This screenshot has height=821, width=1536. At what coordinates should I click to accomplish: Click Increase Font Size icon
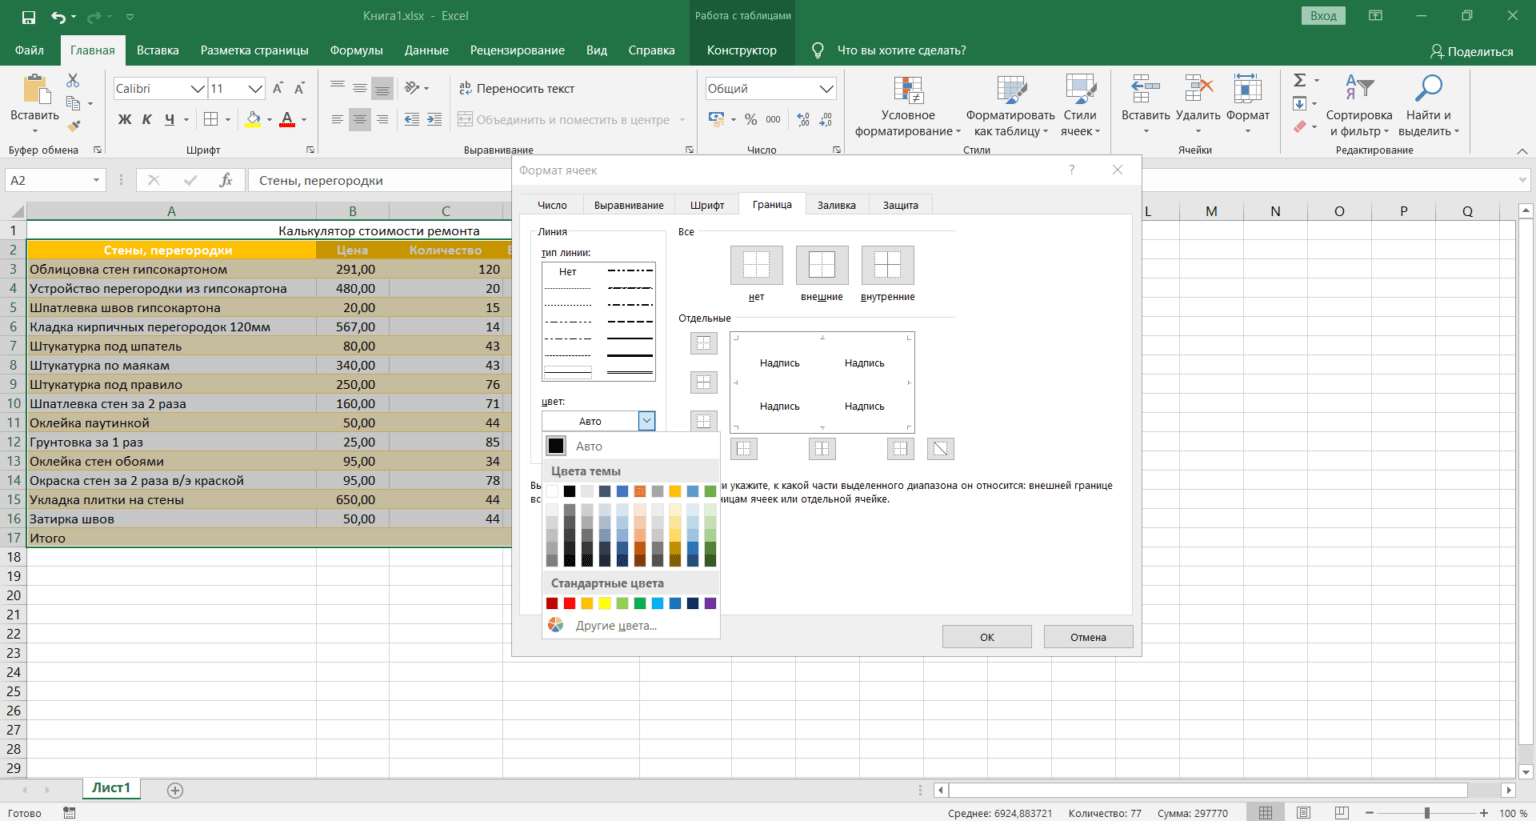click(278, 88)
